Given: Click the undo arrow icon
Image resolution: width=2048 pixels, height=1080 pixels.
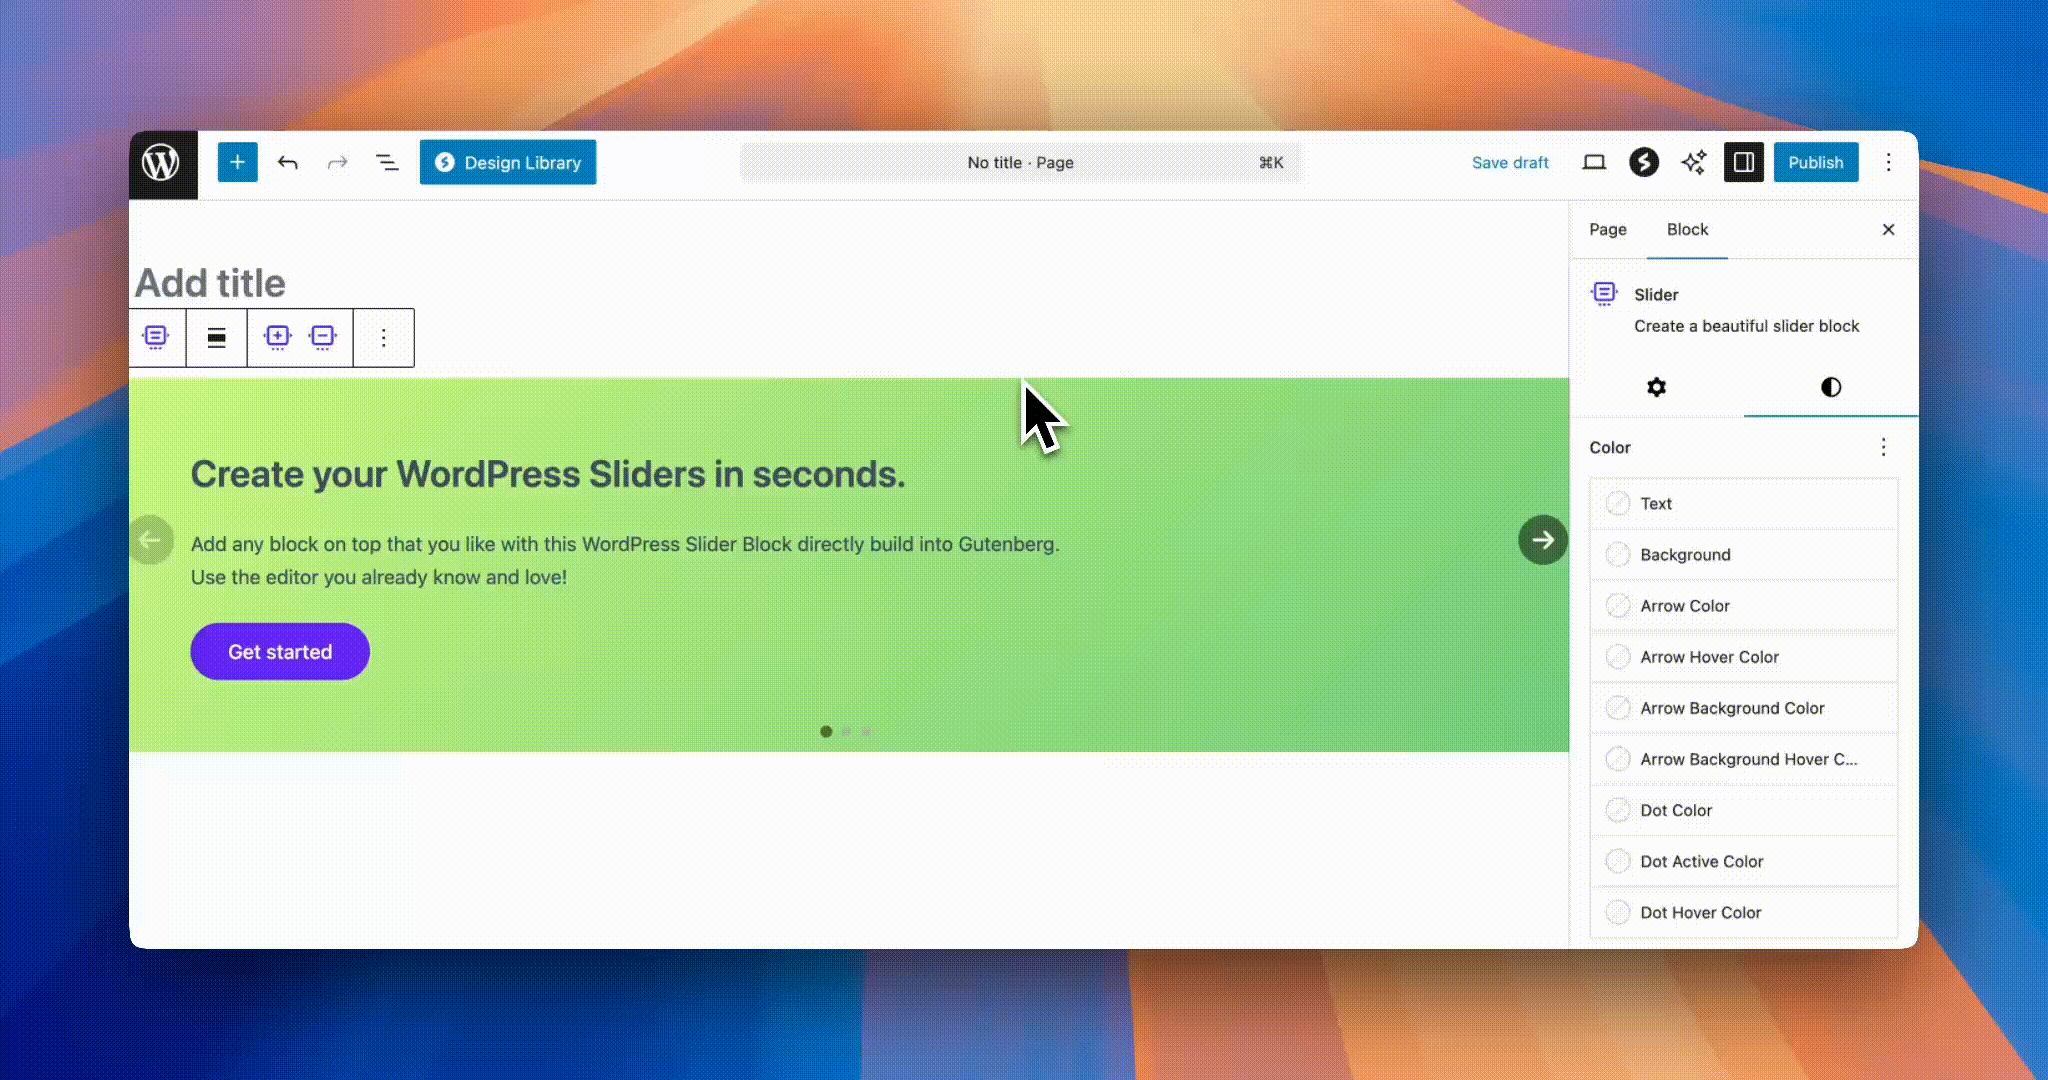Looking at the screenshot, I should click(288, 163).
